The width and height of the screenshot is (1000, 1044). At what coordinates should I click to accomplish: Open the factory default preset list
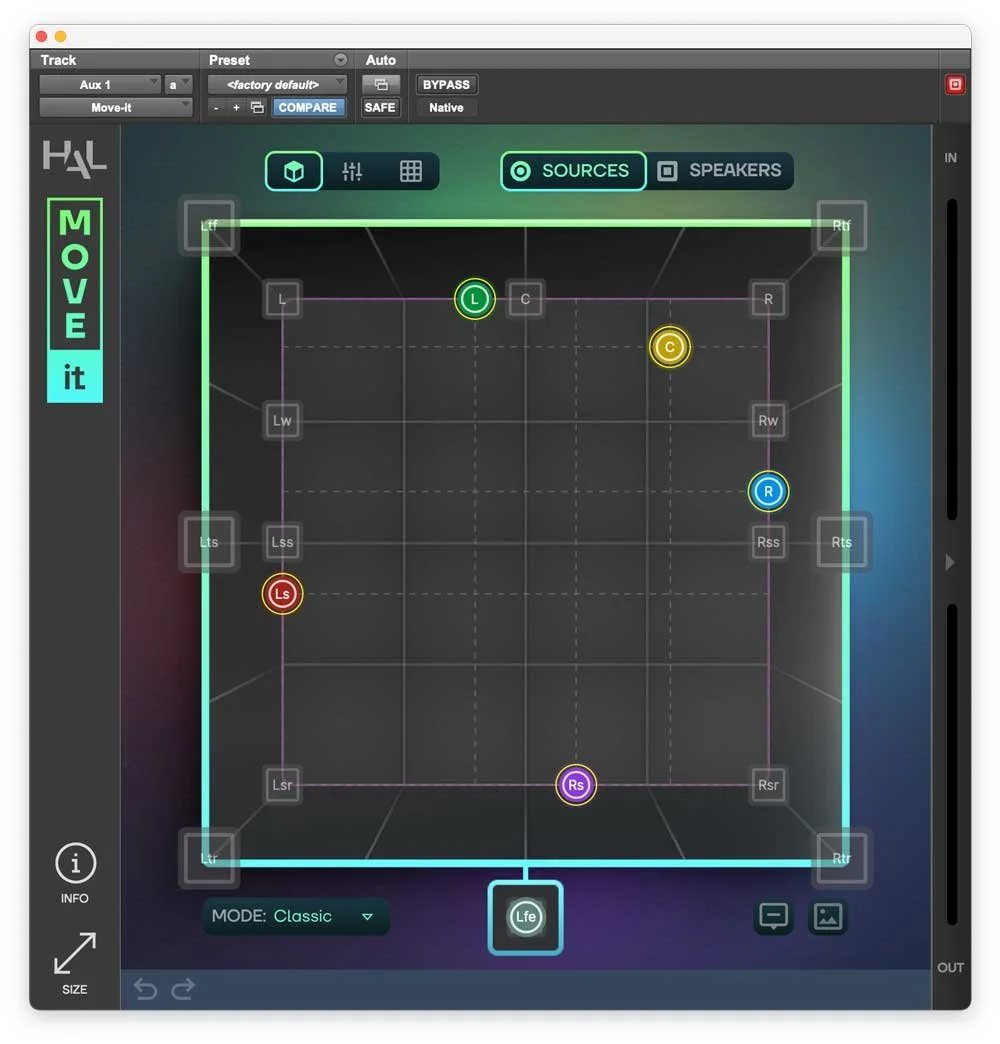coord(277,85)
